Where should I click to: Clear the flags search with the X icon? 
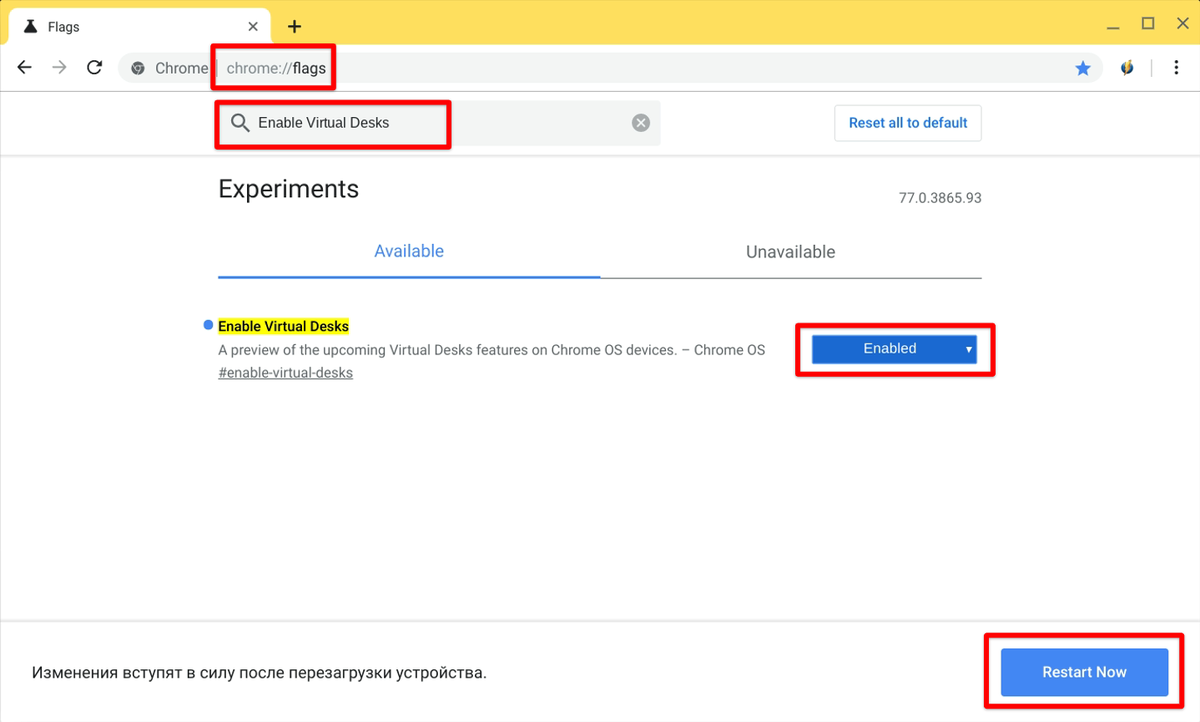tap(641, 123)
